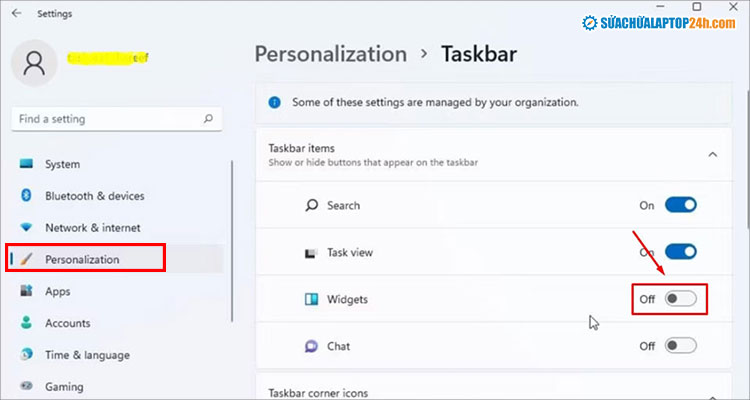Click the search magnifier in Find a setting

click(x=208, y=119)
